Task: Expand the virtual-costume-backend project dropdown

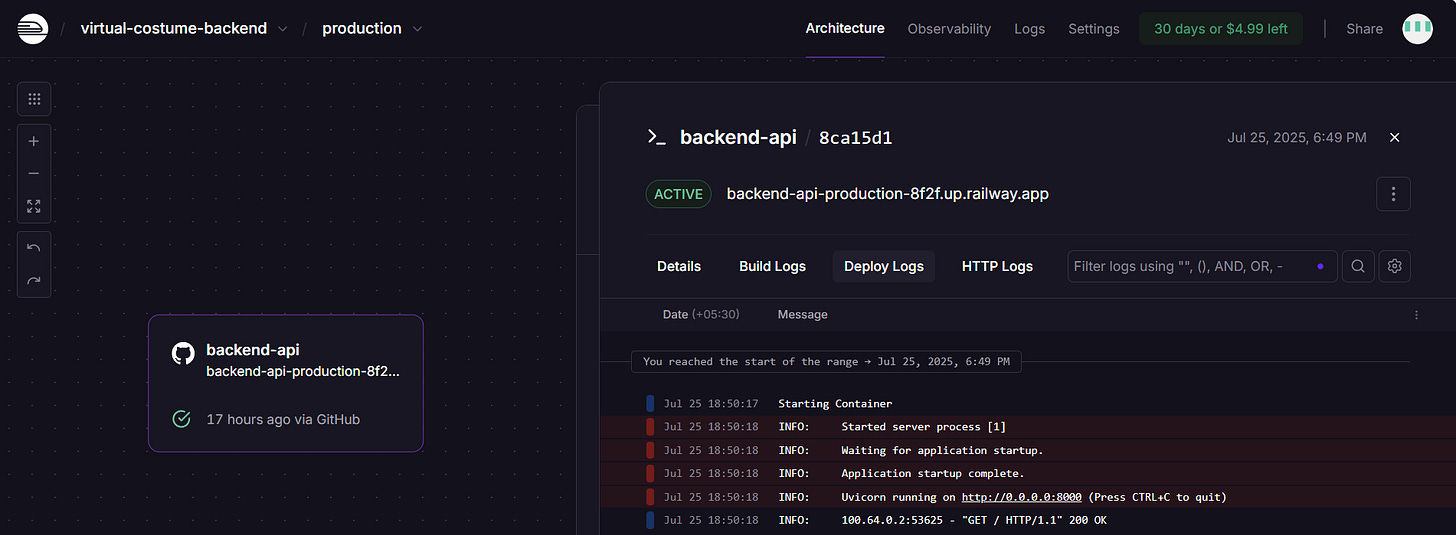Action: click(x=283, y=29)
